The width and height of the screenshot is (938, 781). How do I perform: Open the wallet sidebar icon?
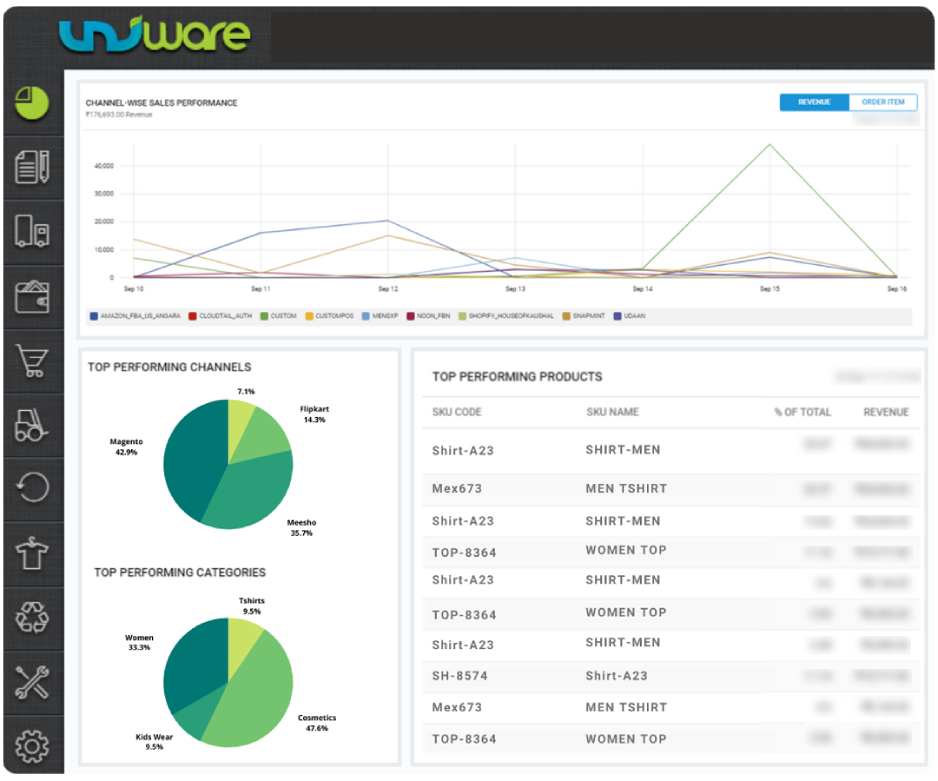point(32,297)
